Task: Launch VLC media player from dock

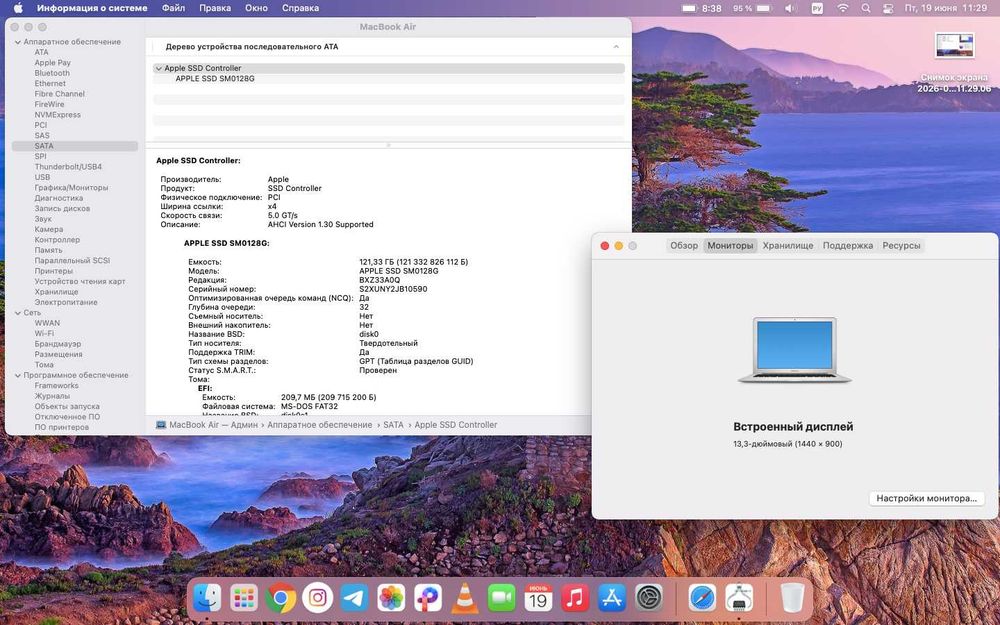Action: [x=465, y=598]
